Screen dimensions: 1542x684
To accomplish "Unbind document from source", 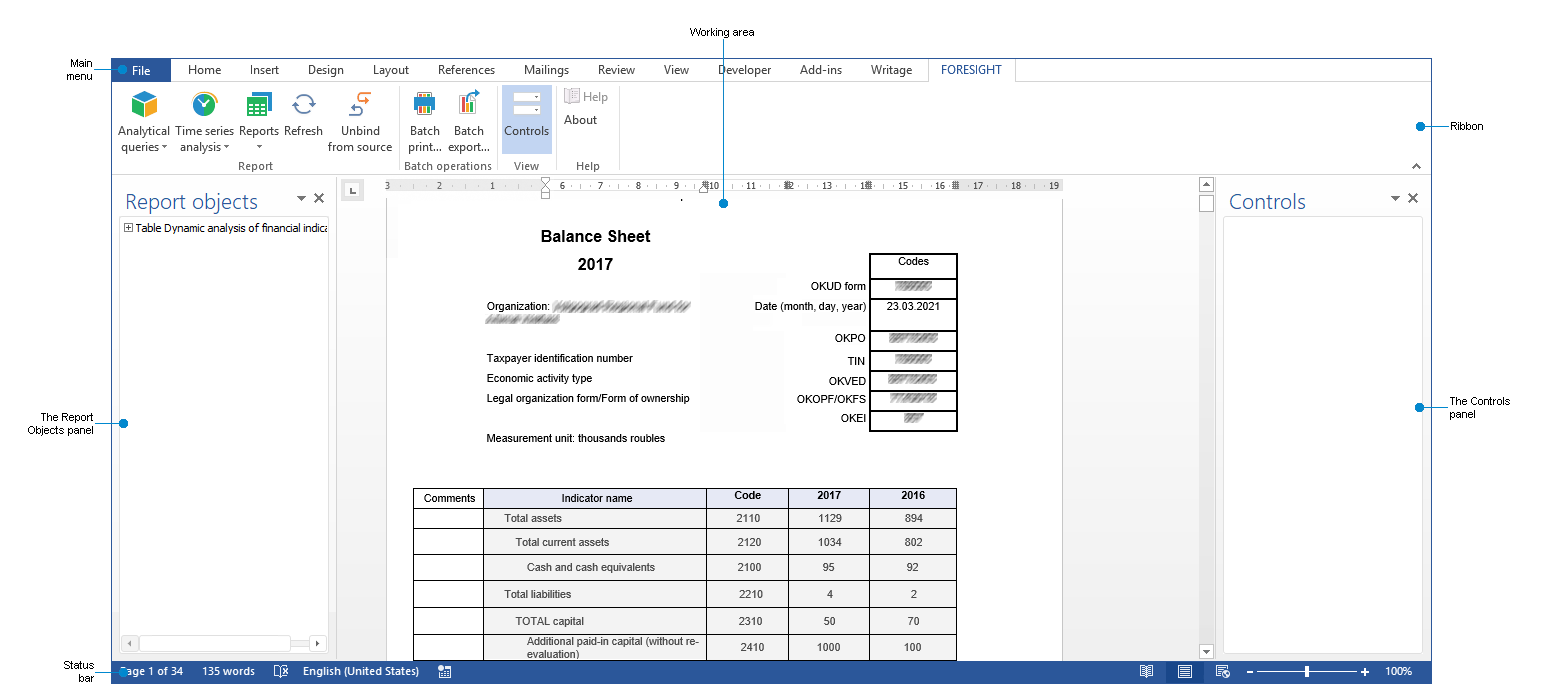I will [359, 118].
